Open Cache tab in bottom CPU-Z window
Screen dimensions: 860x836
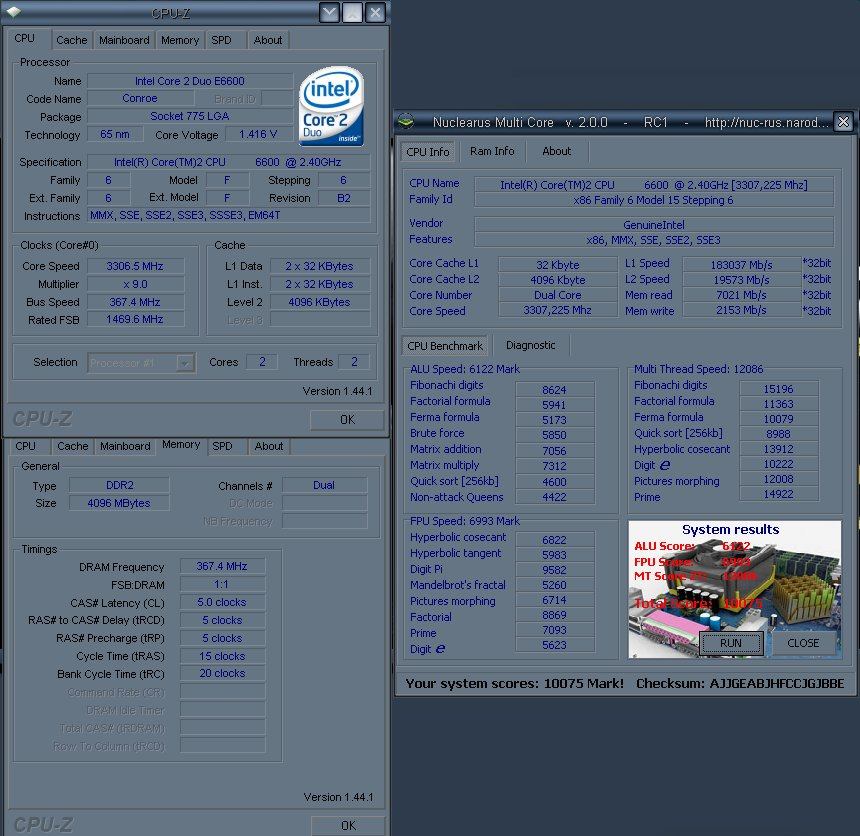coord(73,446)
